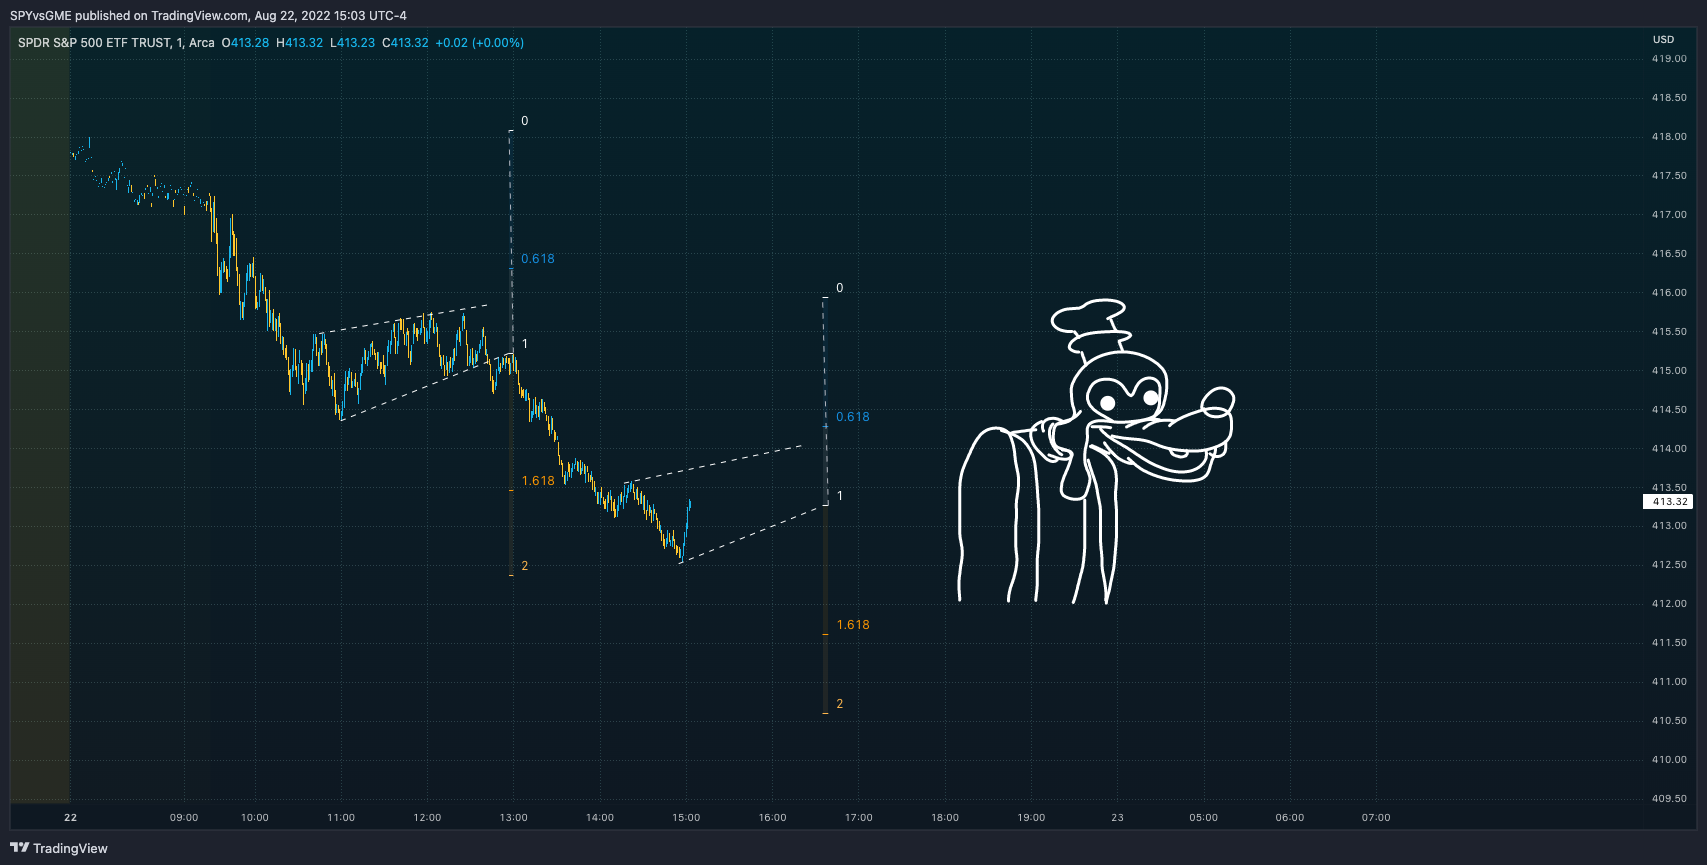Click the 418.00 price axis label
Viewport: 1707px width, 865px height.
pos(1669,137)
